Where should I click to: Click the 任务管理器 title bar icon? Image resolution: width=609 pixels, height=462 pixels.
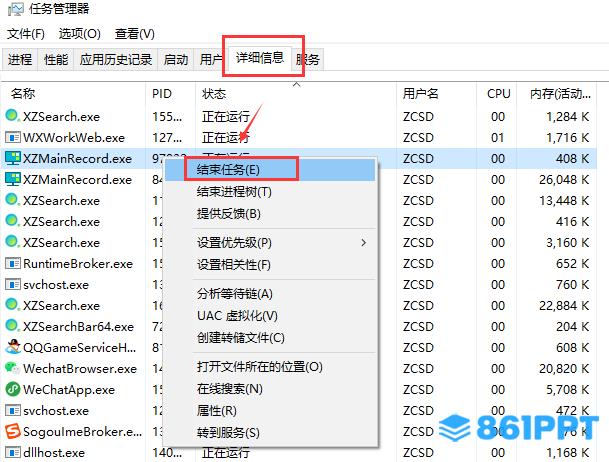coord(15,9)
